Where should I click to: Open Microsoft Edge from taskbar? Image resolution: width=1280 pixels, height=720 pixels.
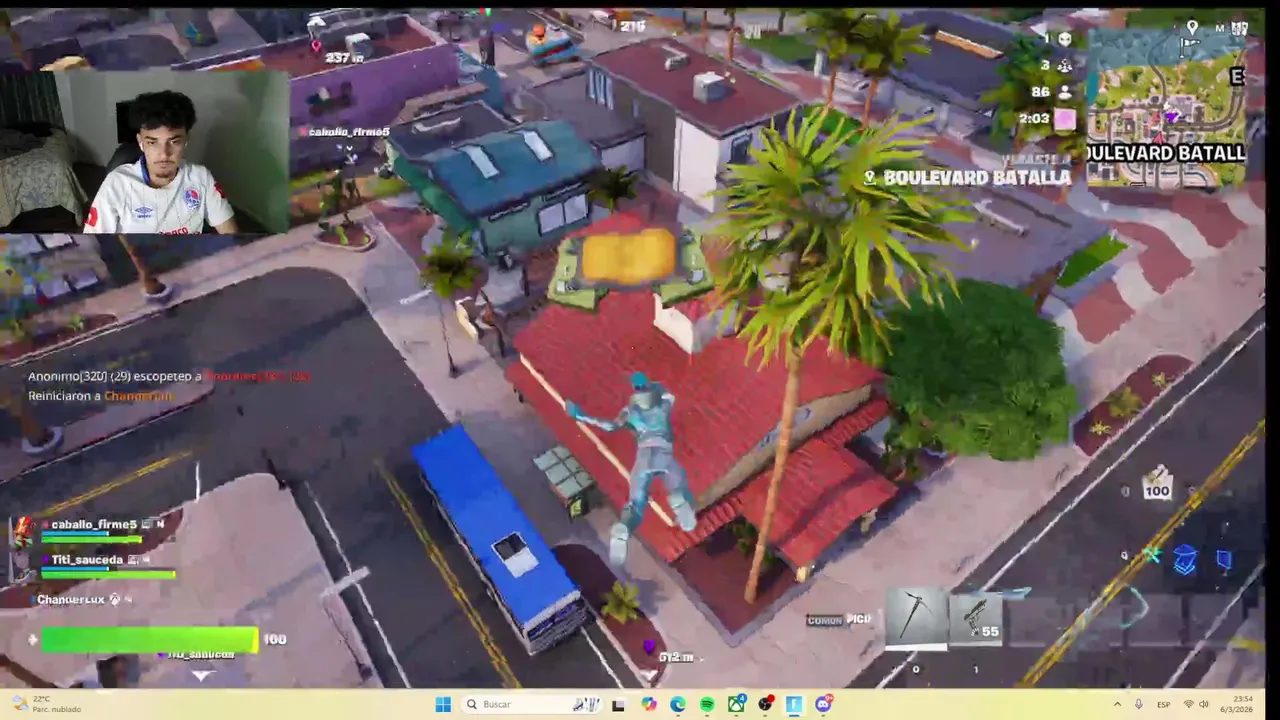coord(678,704)
